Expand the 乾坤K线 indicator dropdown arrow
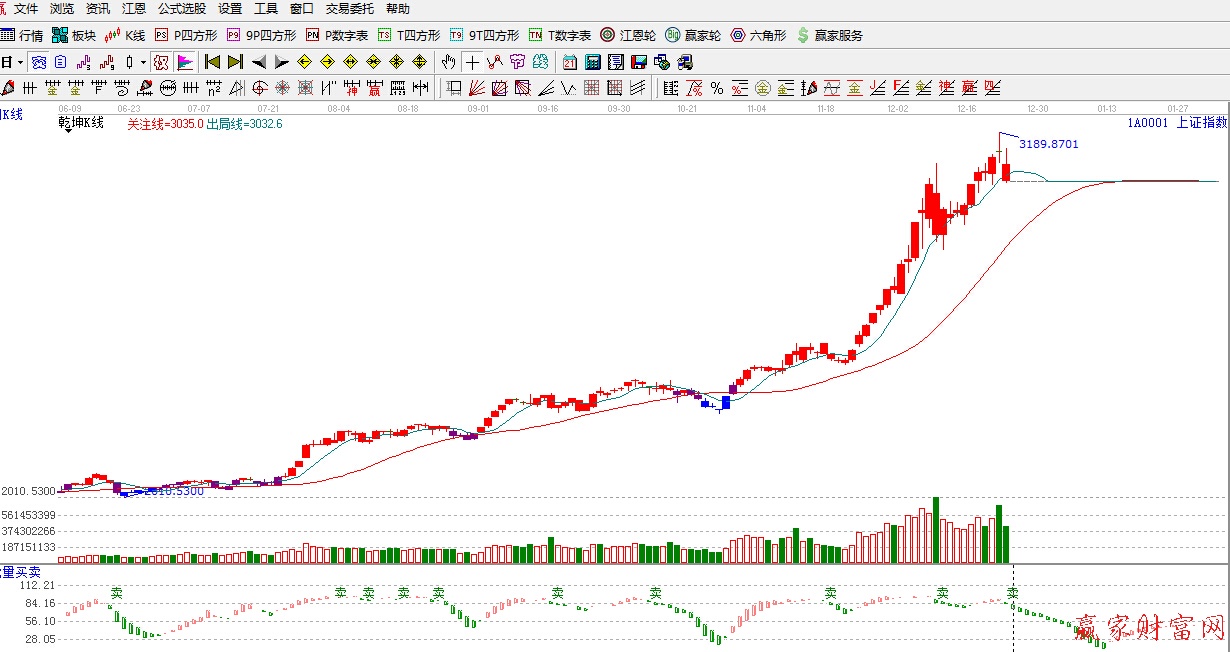The height and width of the screenshot is (652, 1230). point(68,131)
